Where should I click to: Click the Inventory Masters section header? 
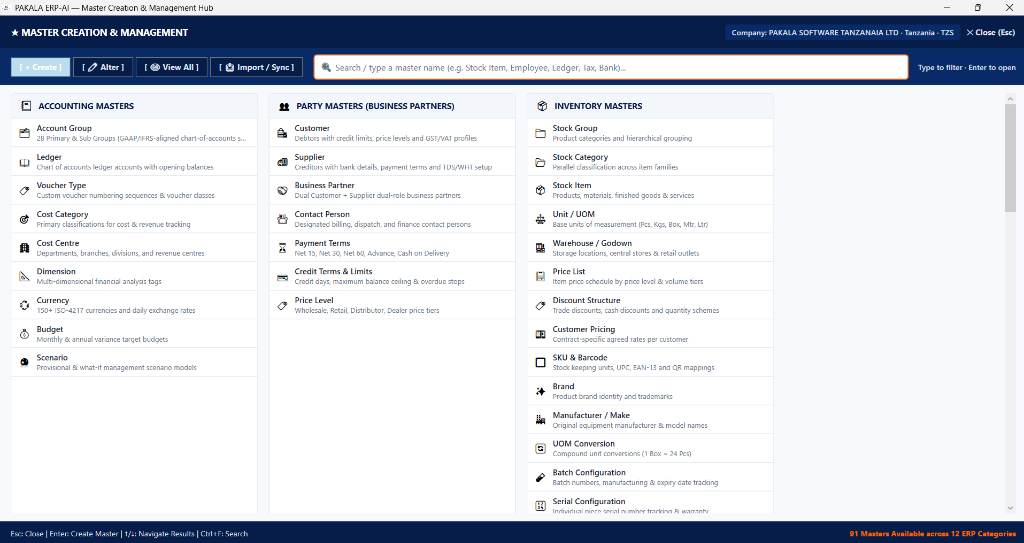point(650,106)
